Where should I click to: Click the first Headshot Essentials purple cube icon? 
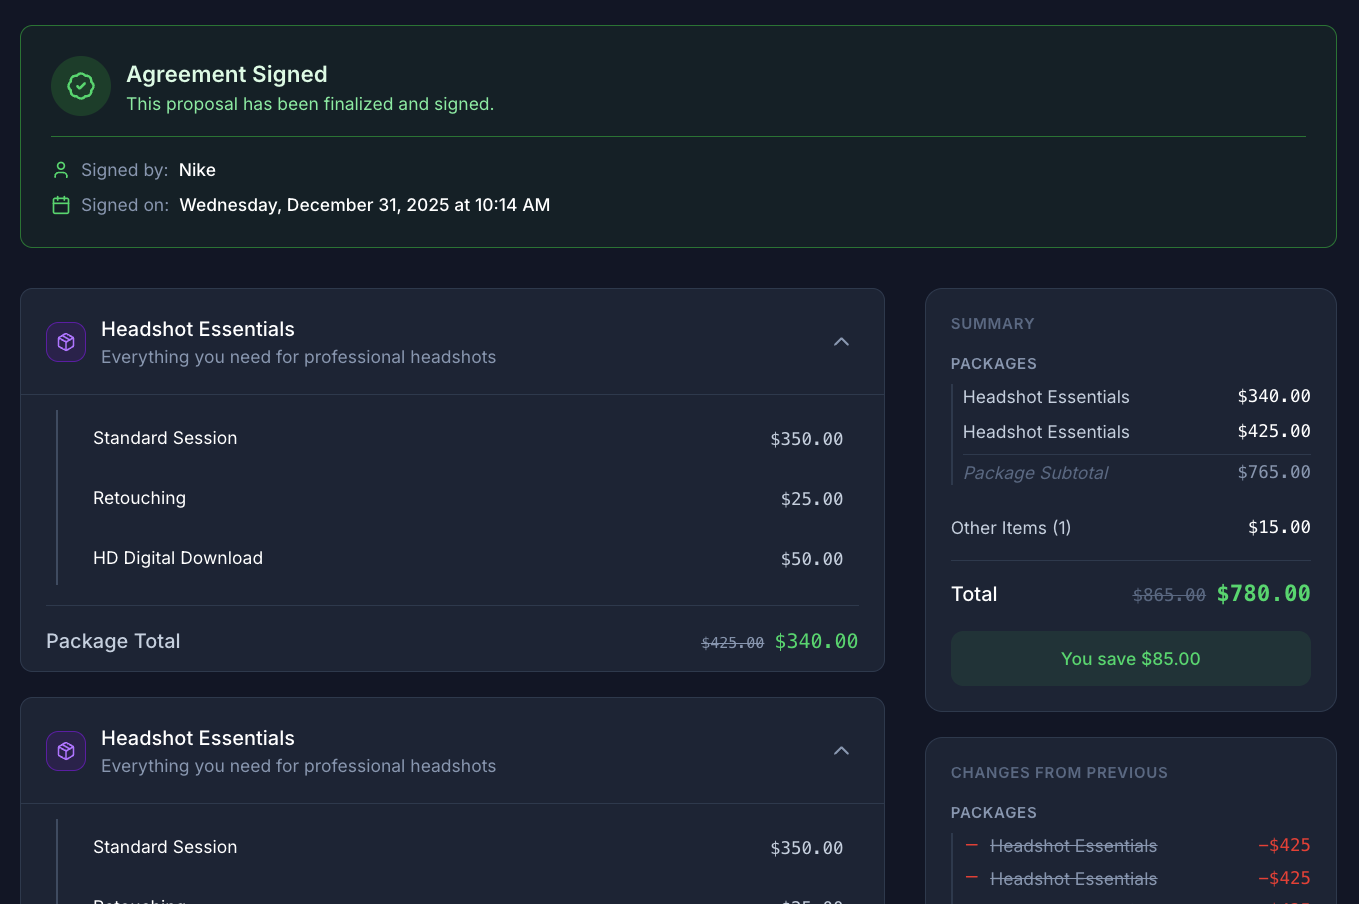coord(66,342)
